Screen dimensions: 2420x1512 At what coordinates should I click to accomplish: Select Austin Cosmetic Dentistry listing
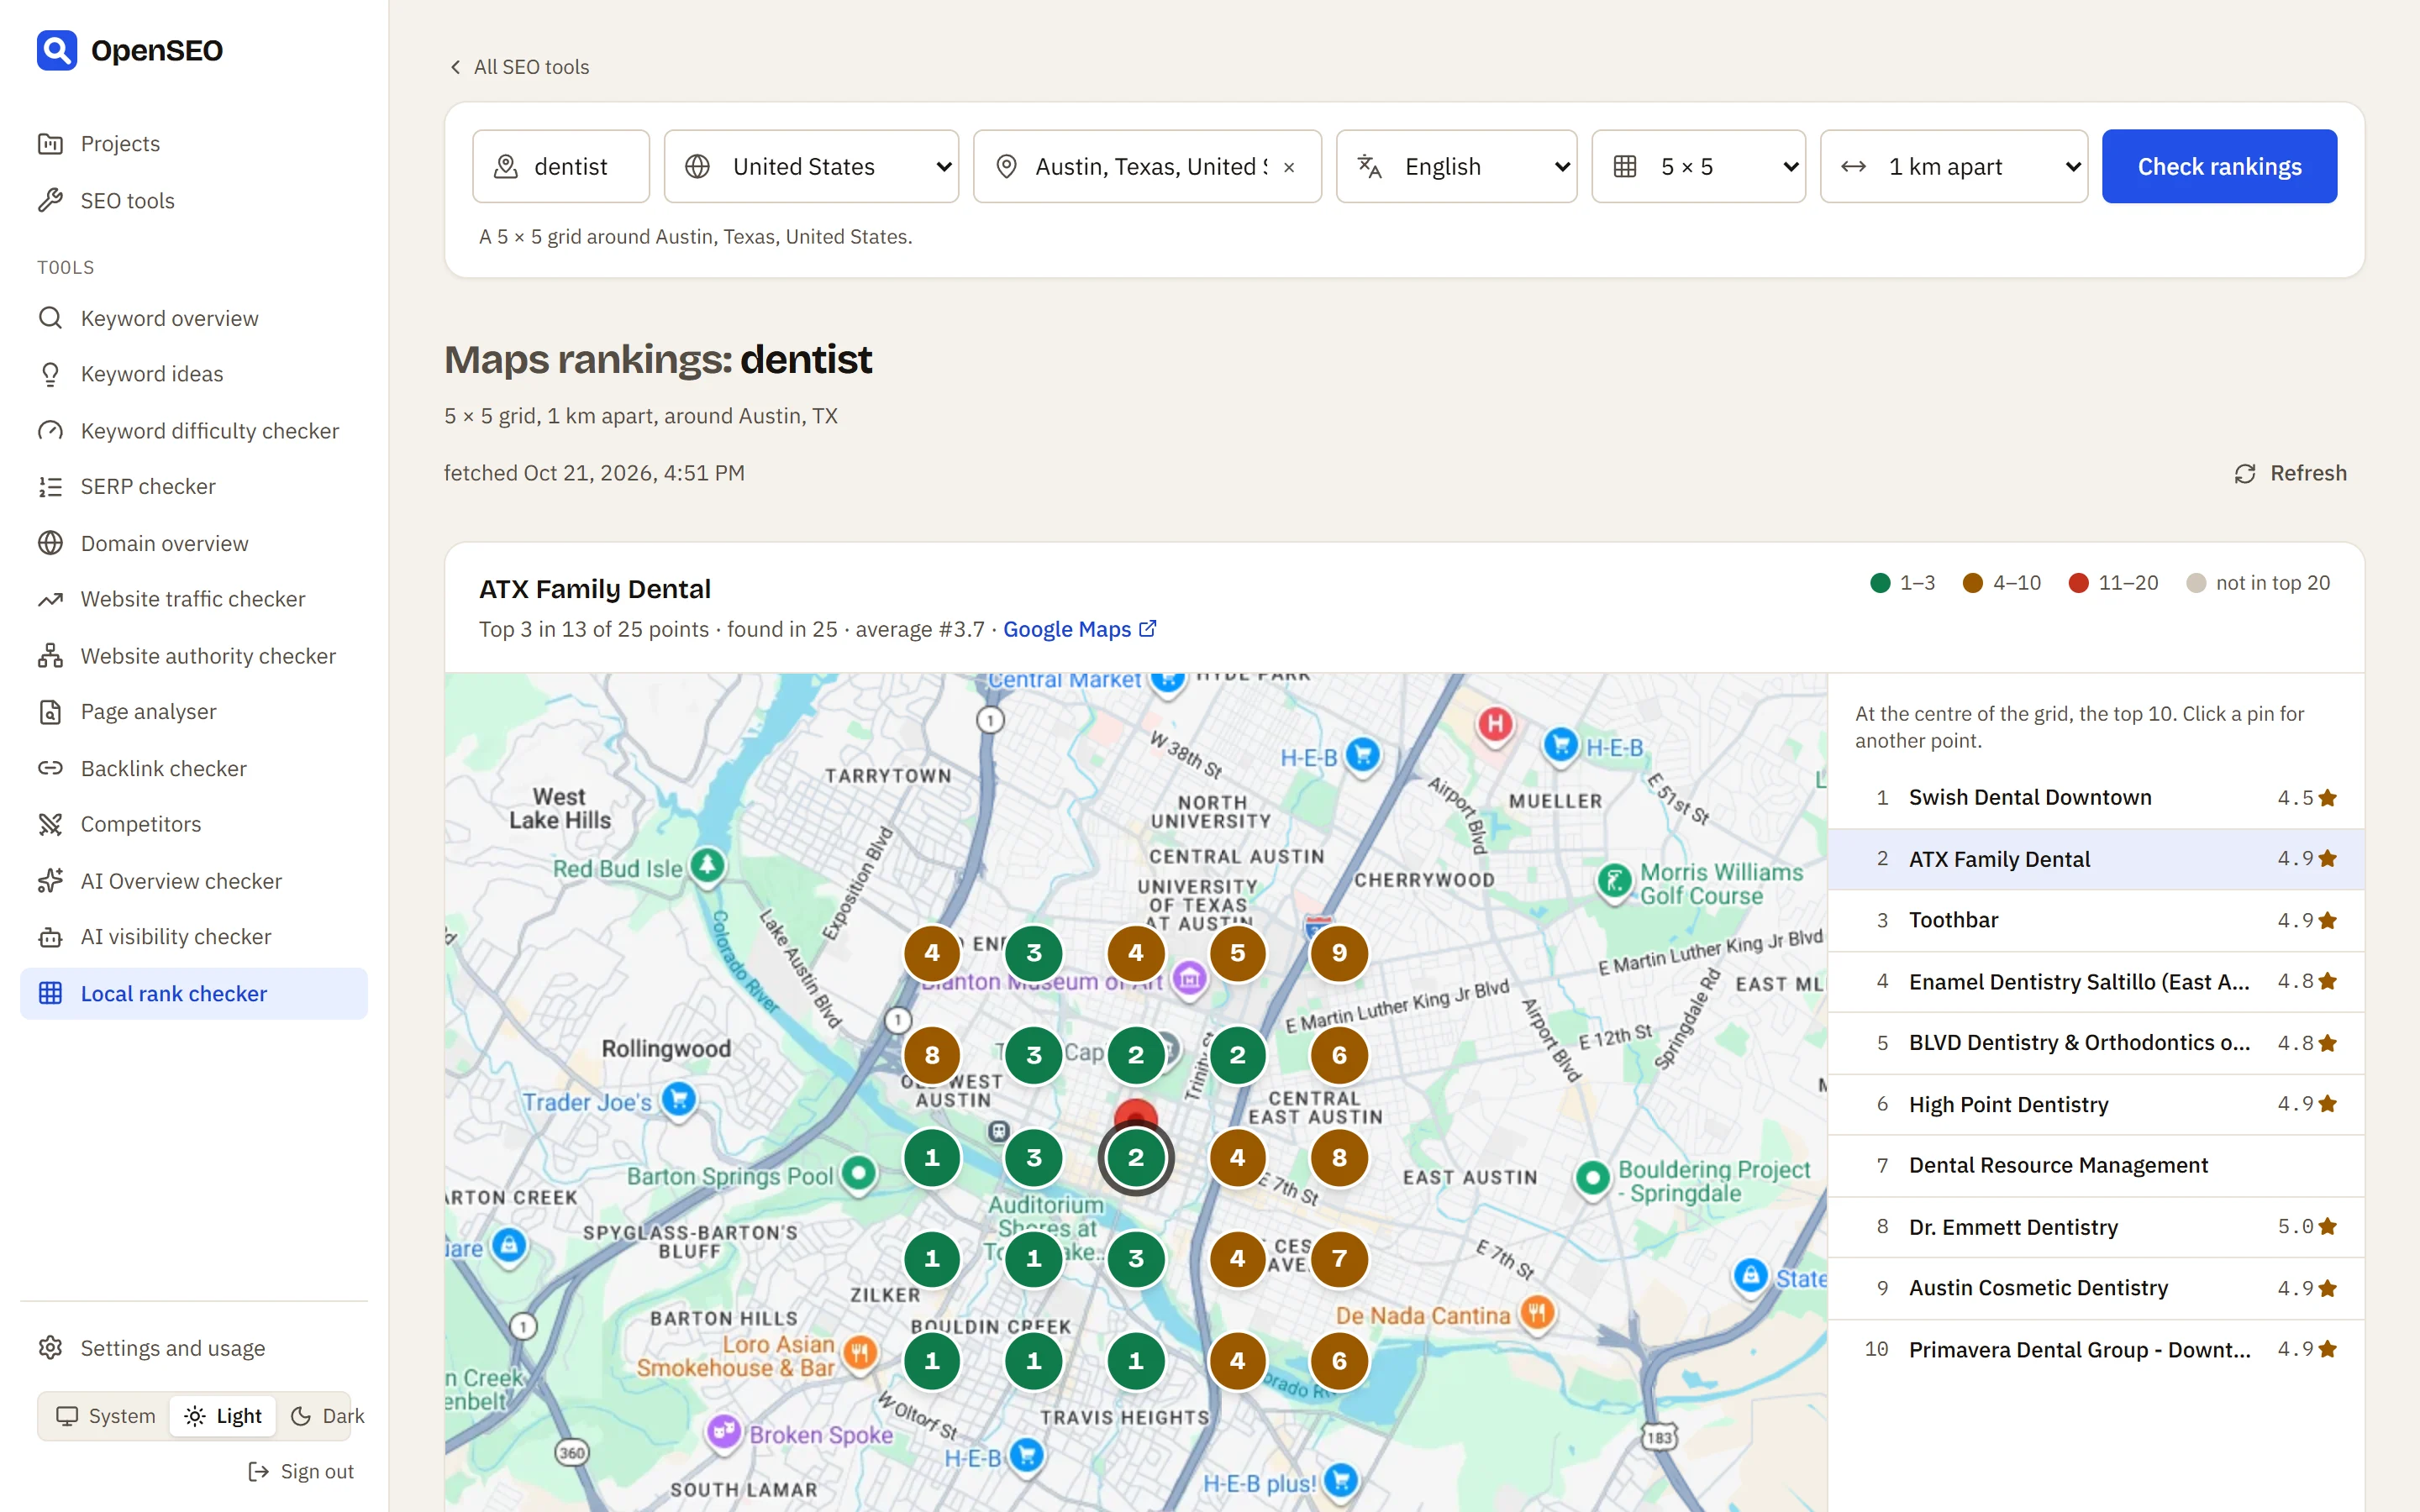pos(2096,1288)
